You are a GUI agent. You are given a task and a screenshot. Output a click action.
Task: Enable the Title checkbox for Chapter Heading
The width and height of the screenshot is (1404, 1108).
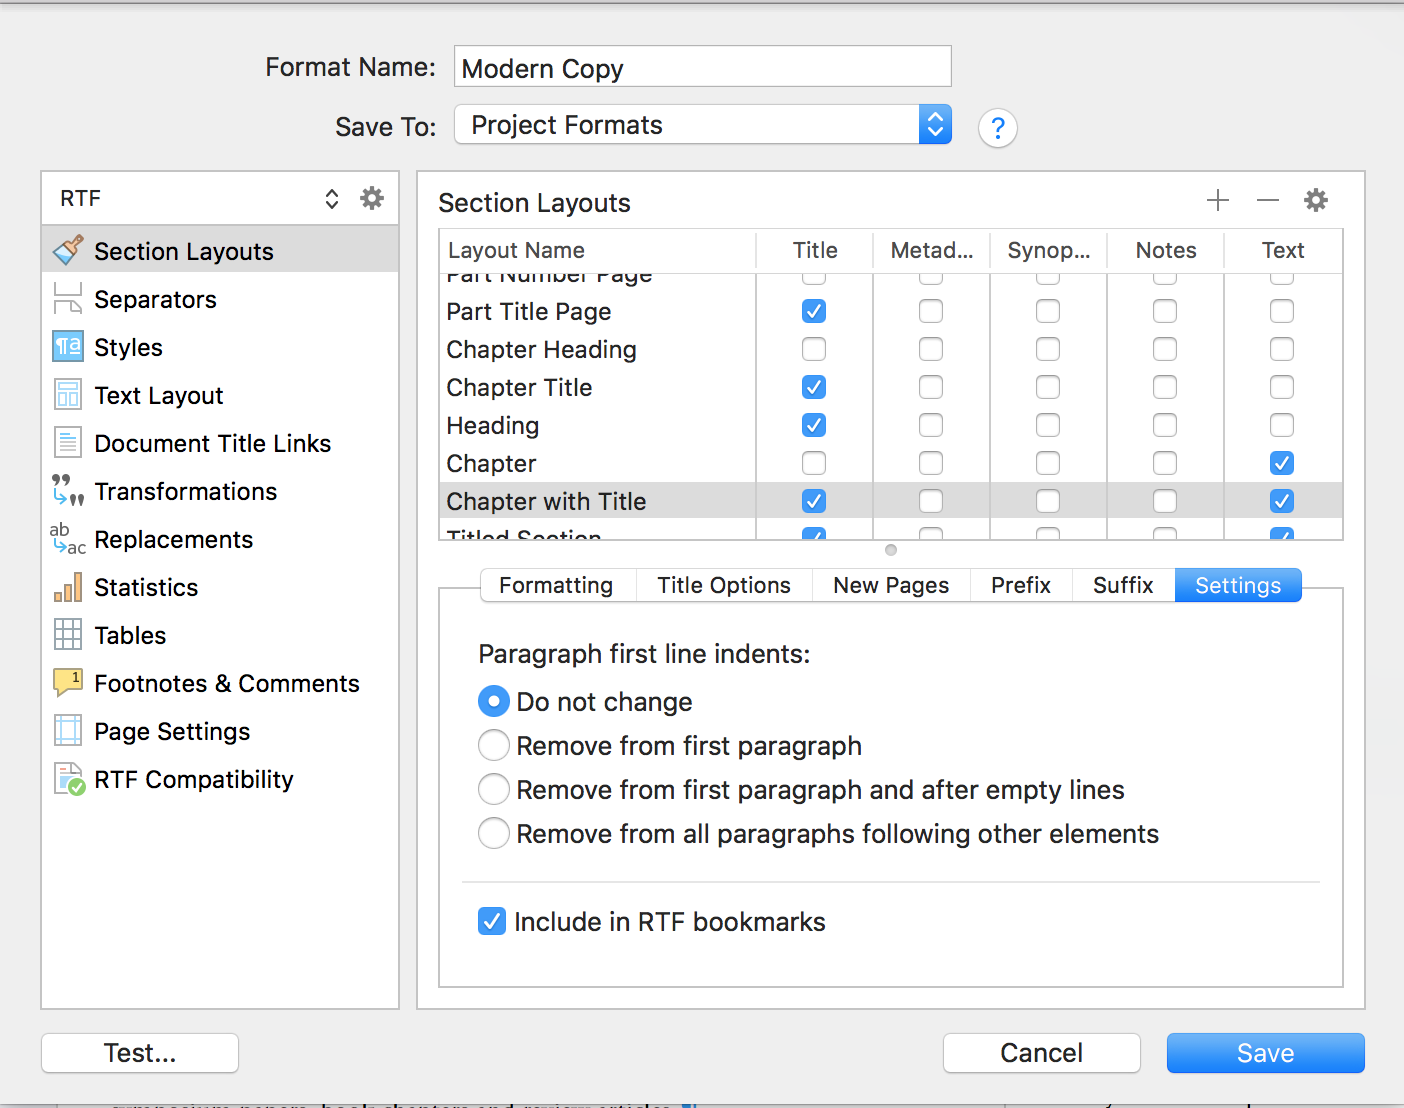pyautogui.click(x=814, y=349)
